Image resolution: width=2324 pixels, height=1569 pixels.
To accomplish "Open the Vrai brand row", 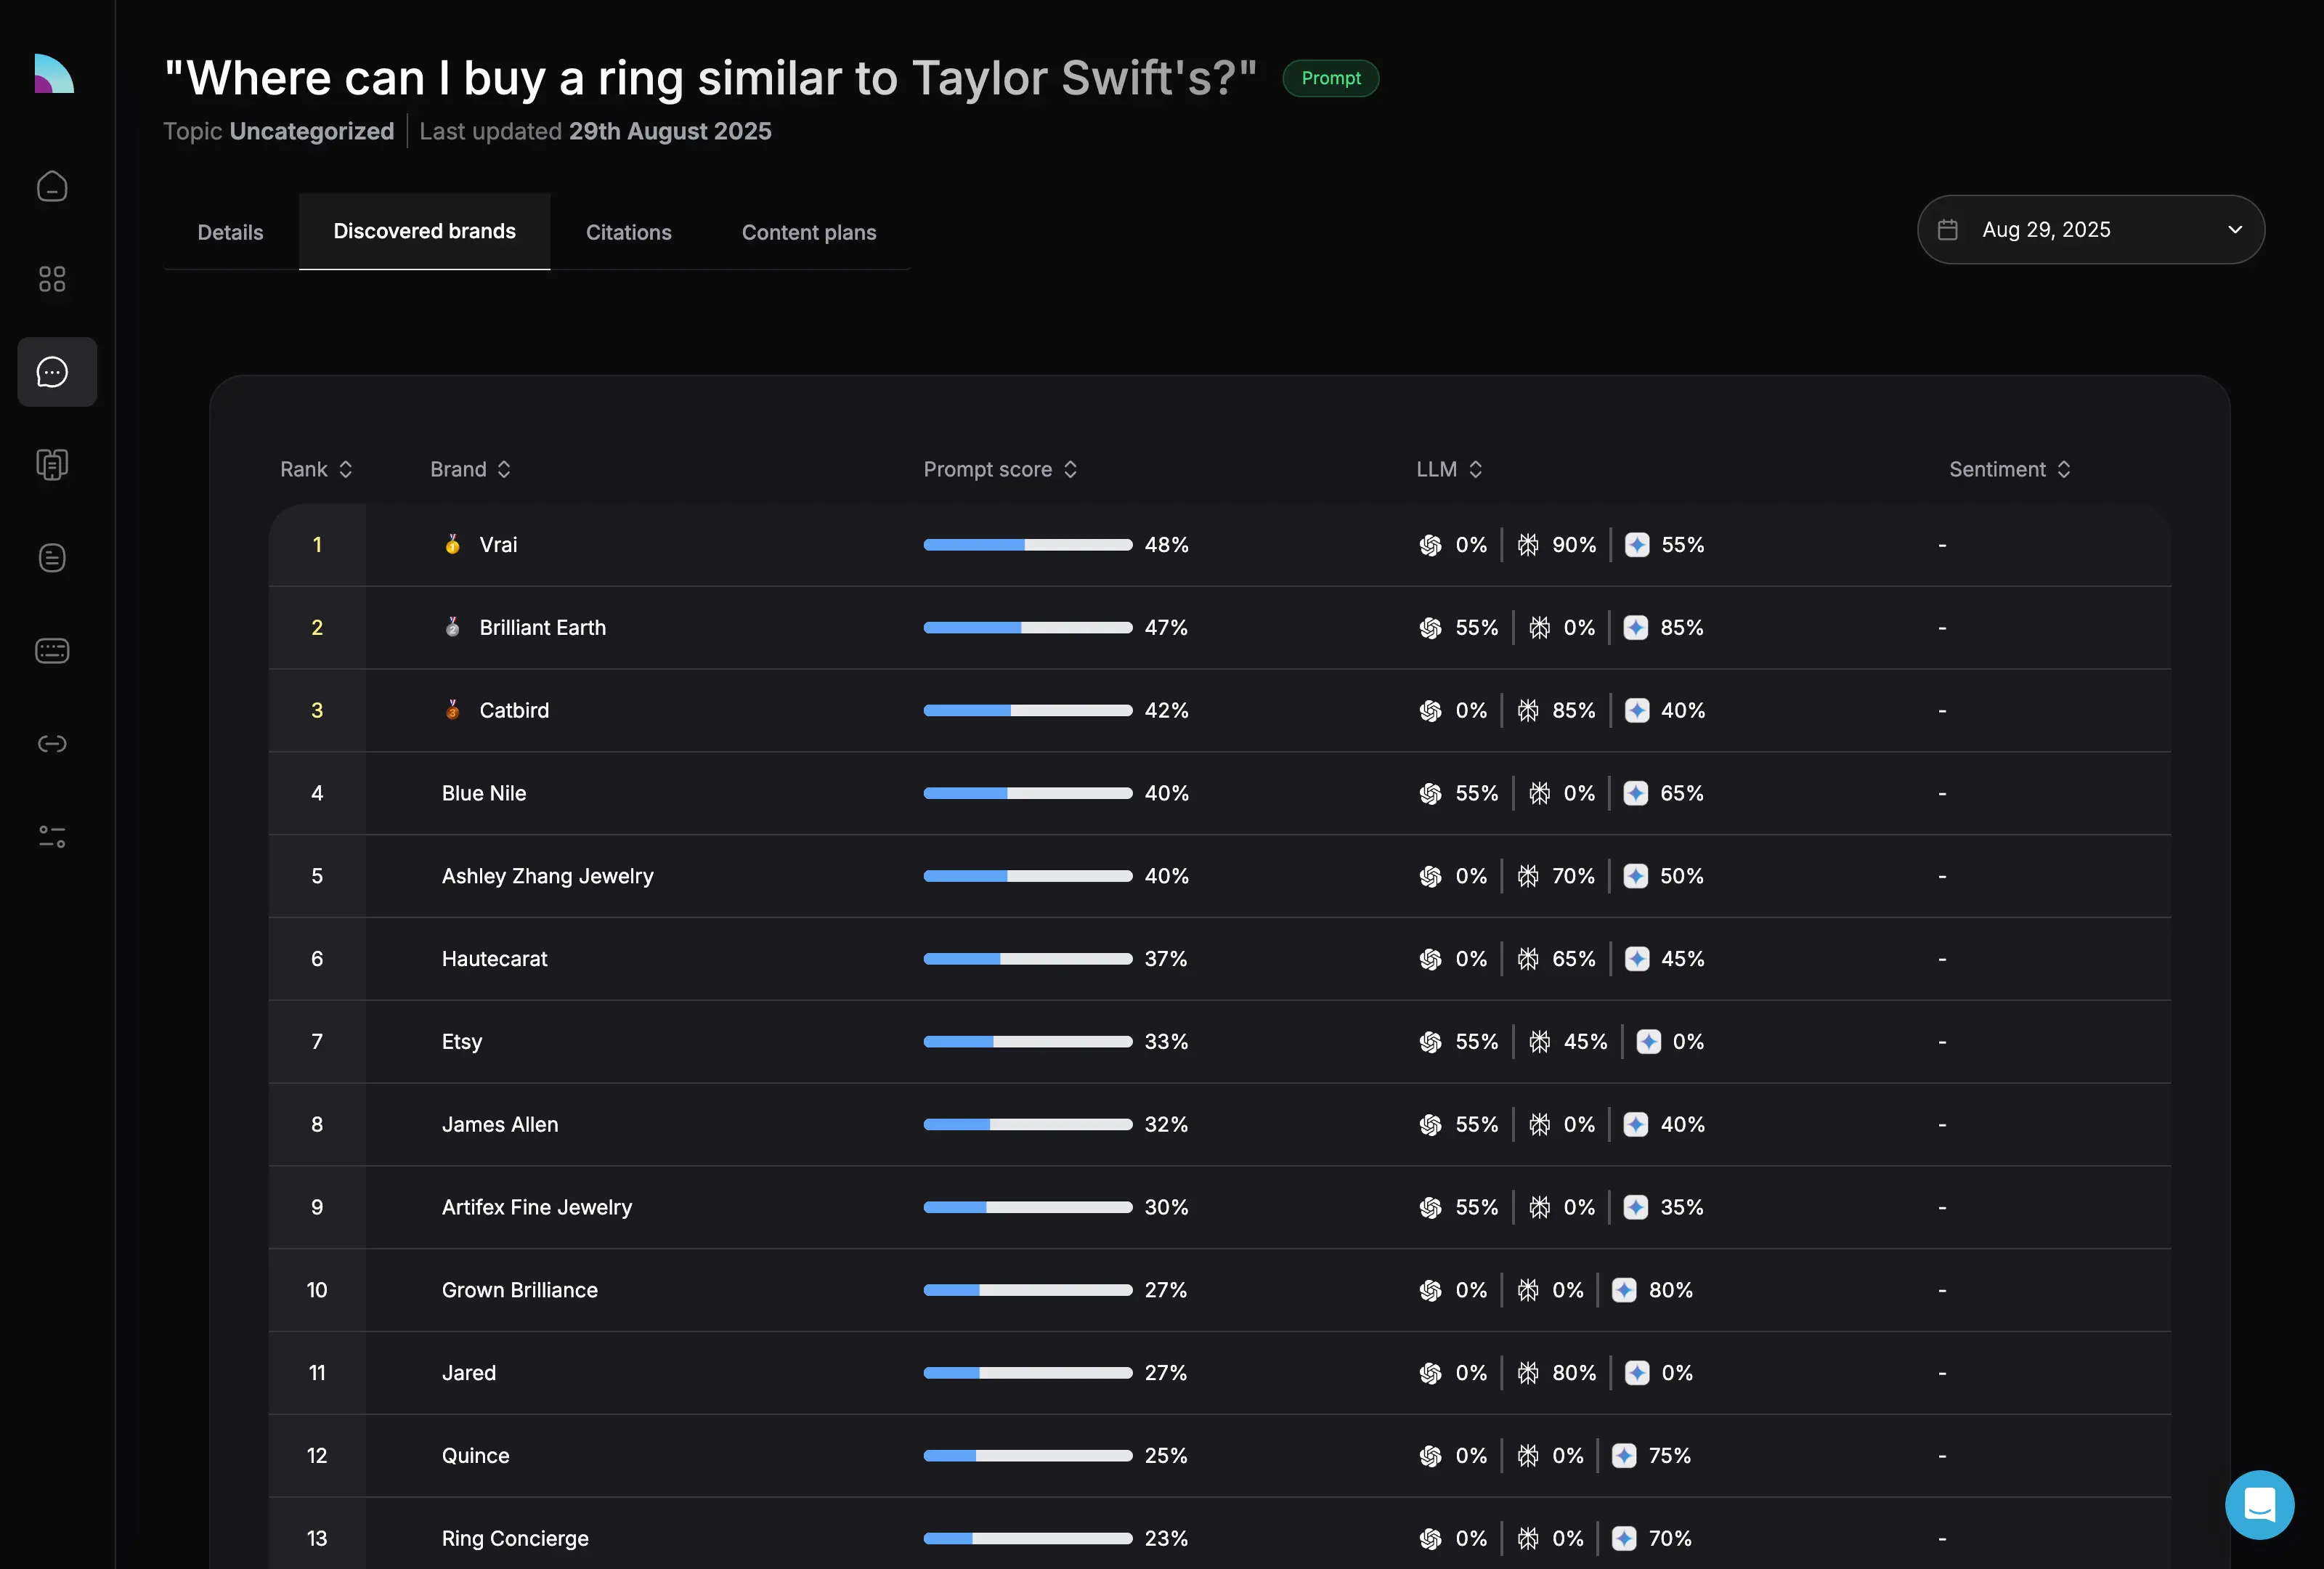I will 1219,545.
